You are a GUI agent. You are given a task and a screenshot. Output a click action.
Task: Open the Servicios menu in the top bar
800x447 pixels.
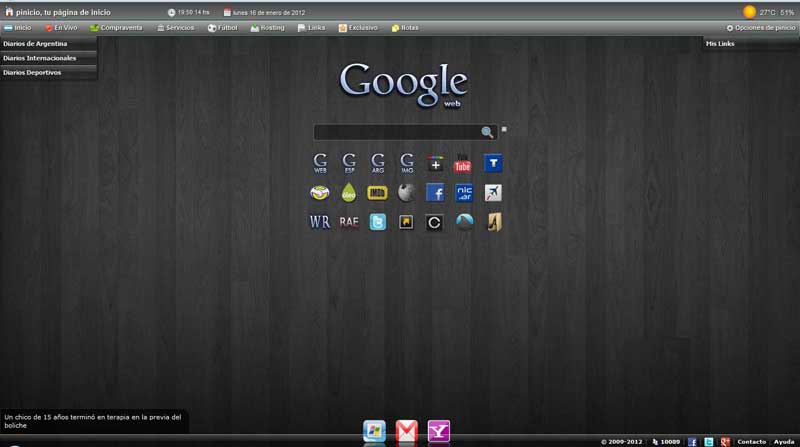[175, 28]
